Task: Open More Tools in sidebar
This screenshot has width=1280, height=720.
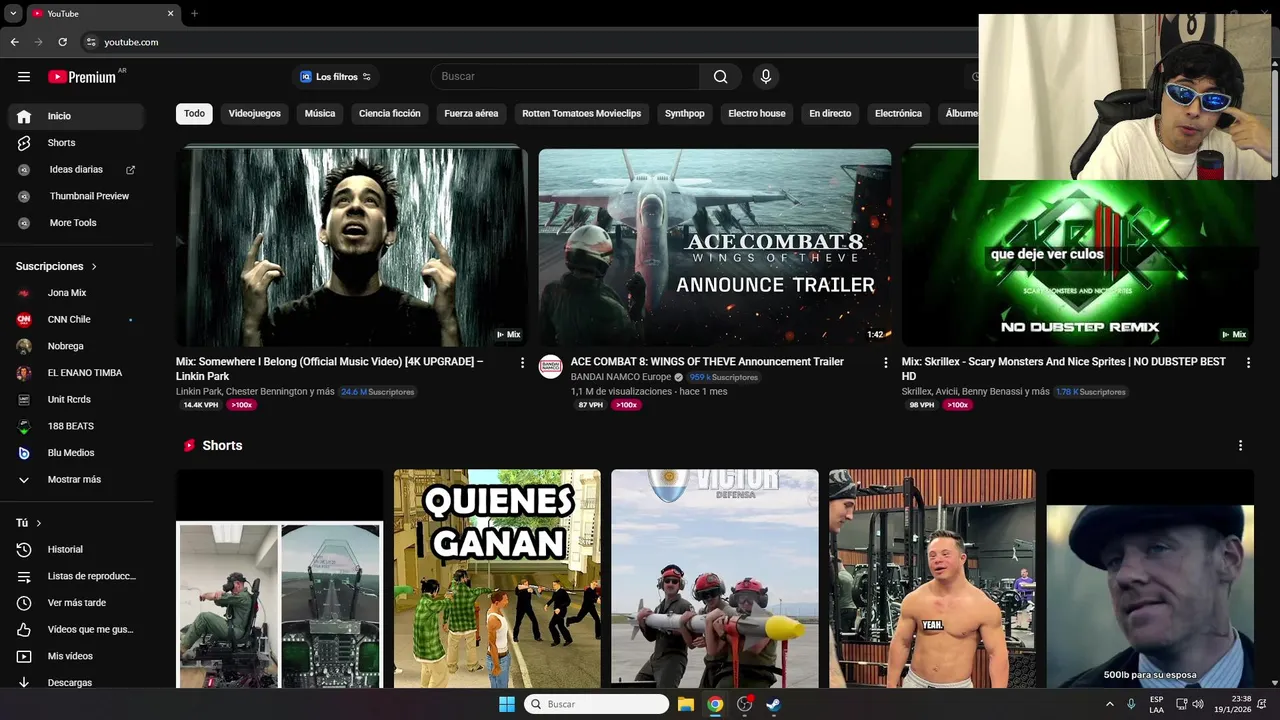Action: point(77,223)
